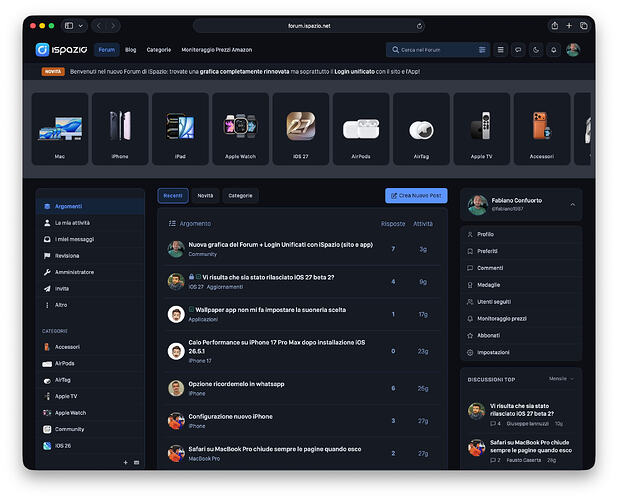The width and height of the screenshot is (617, 500).
Task: Open the chat bubble icon in header
Action: click(x=518, y=50)
